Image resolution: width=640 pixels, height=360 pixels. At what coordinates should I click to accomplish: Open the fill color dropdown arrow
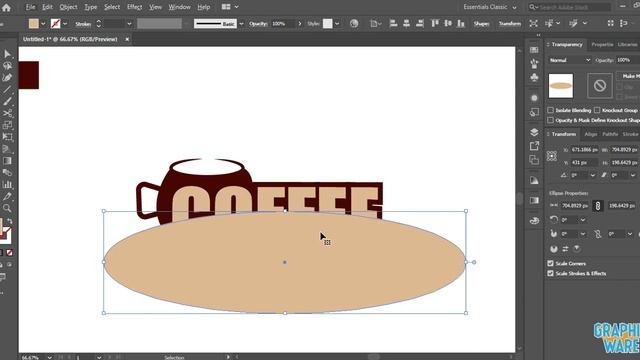(43, 24)
